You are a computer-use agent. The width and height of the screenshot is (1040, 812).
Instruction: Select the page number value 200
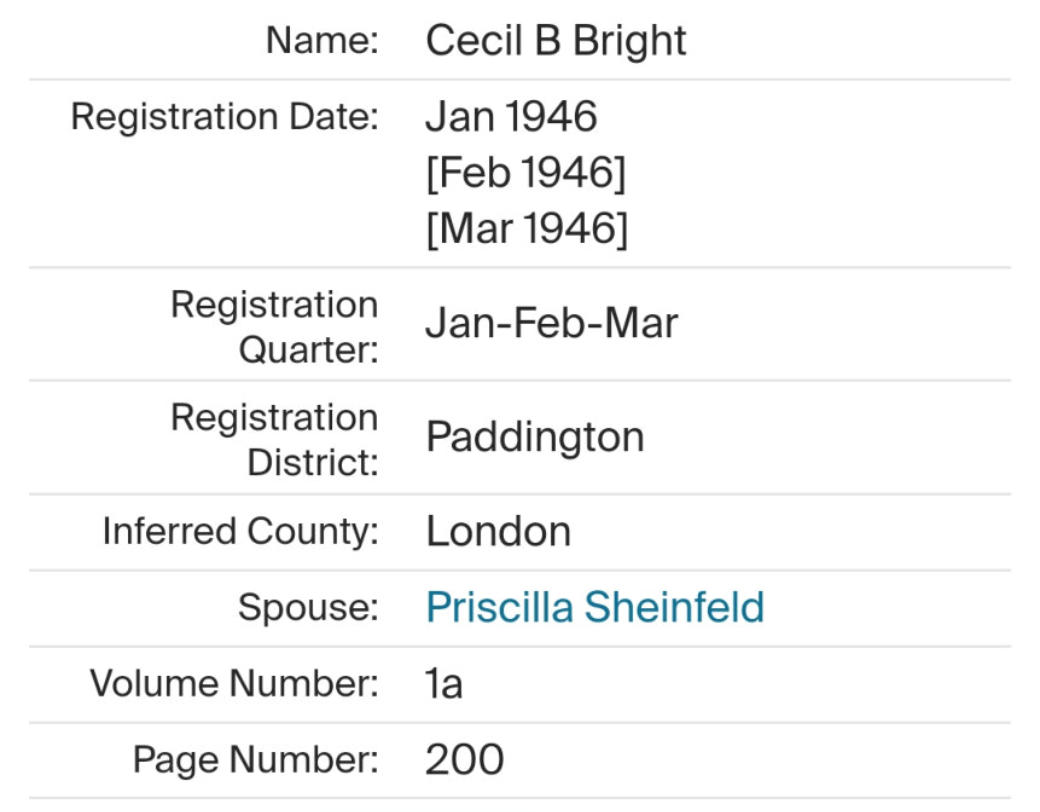[464, 760]
